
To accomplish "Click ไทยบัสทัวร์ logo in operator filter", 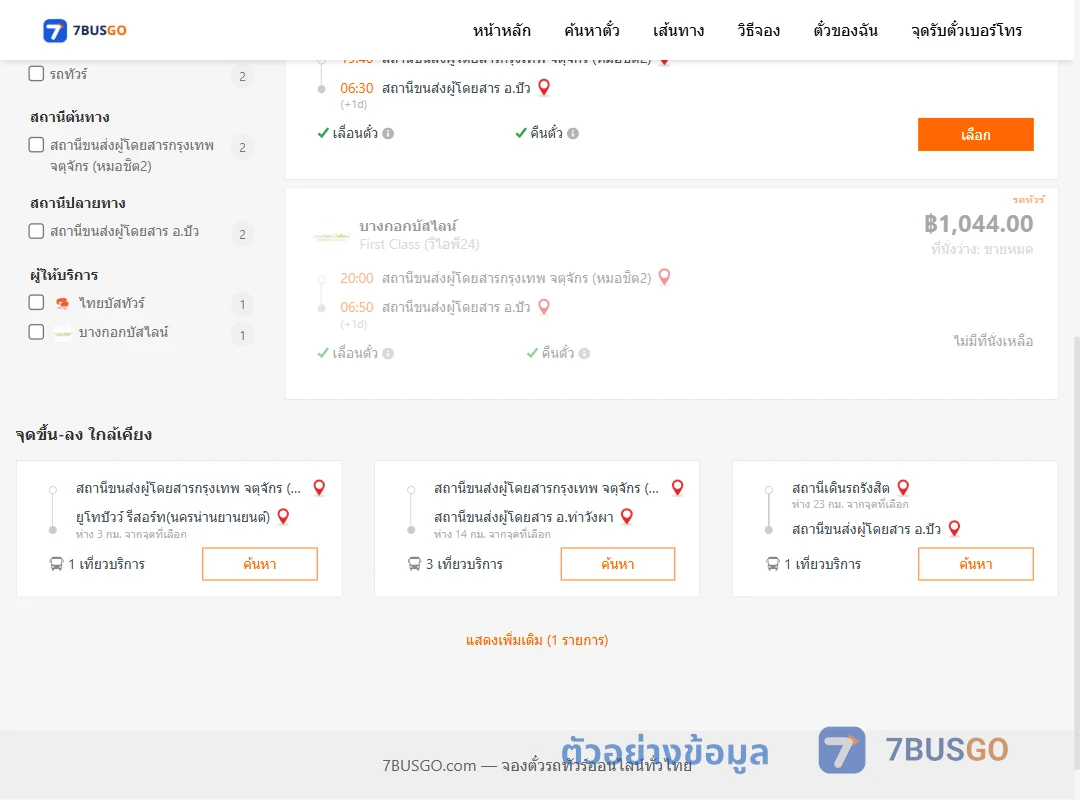I will pos(63,303).
